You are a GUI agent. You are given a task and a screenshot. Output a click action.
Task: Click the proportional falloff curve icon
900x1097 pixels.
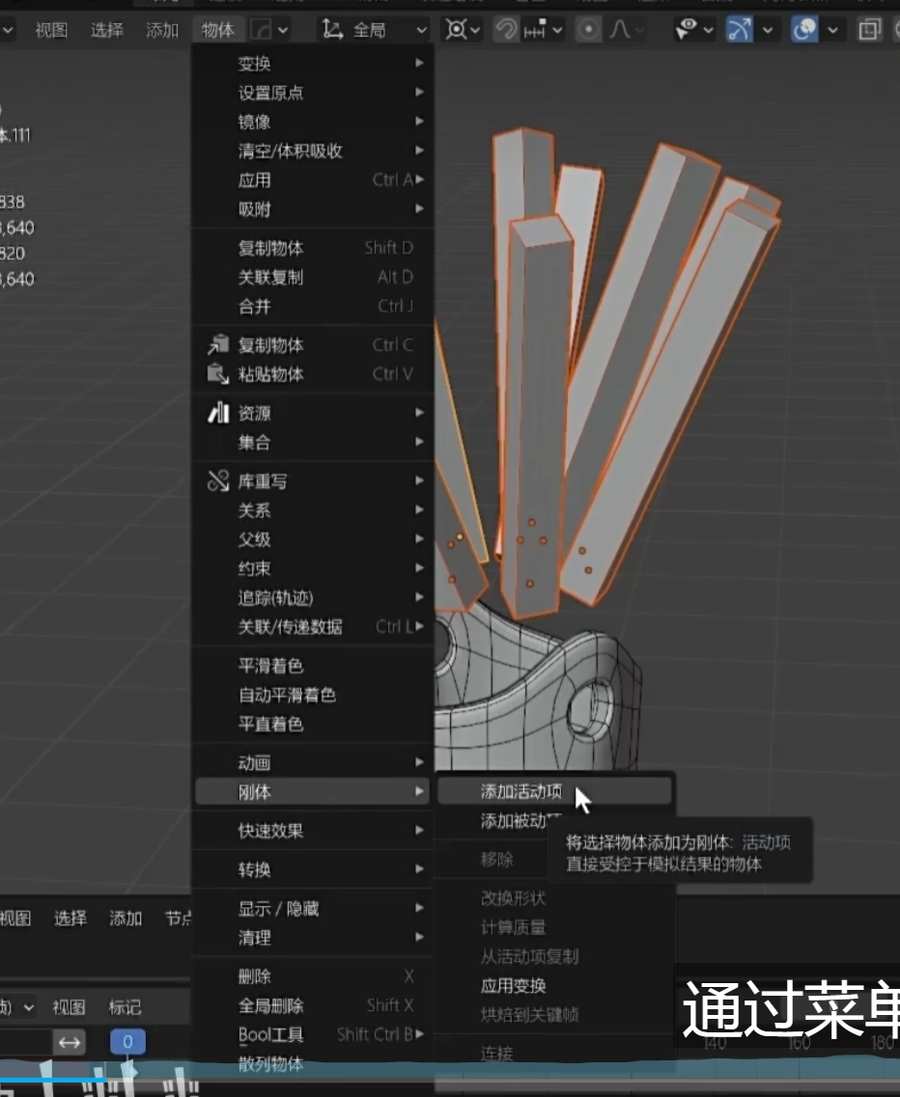[x=620, y=30]
